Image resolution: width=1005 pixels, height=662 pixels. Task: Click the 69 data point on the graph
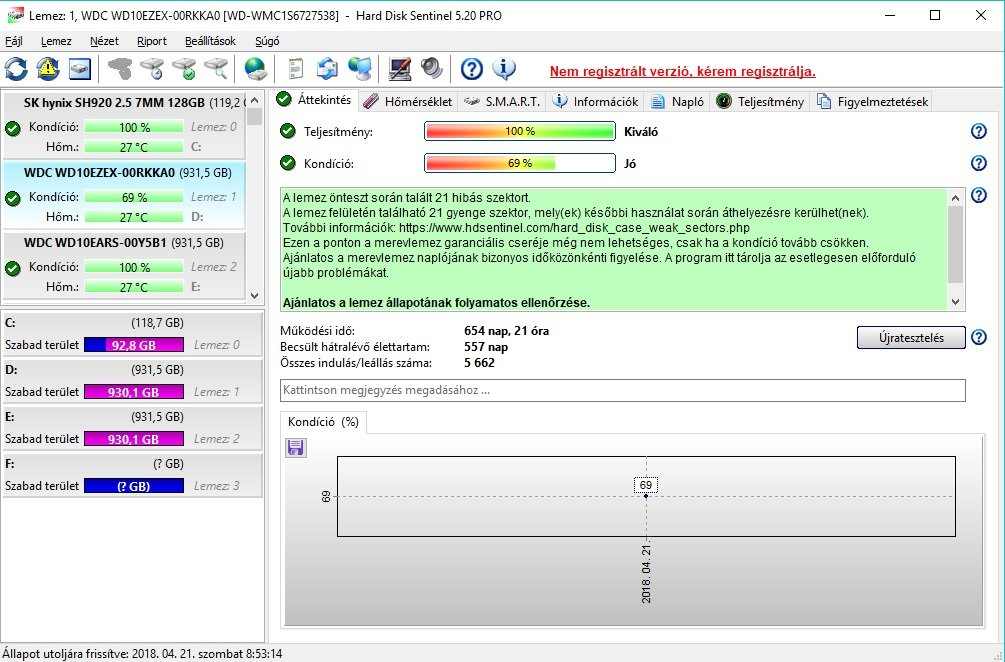click(646, 495)
